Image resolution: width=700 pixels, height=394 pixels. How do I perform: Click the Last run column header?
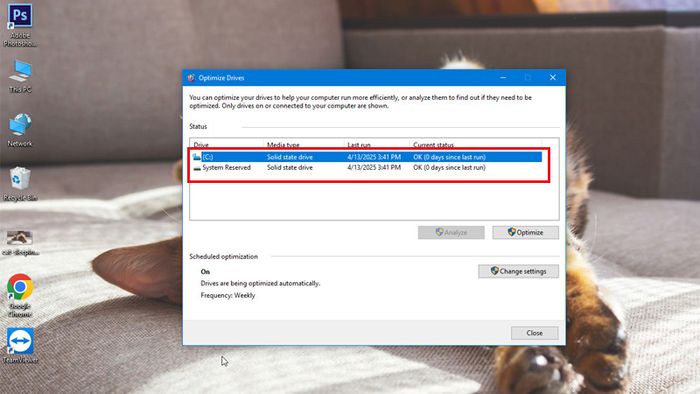[359, 145]
